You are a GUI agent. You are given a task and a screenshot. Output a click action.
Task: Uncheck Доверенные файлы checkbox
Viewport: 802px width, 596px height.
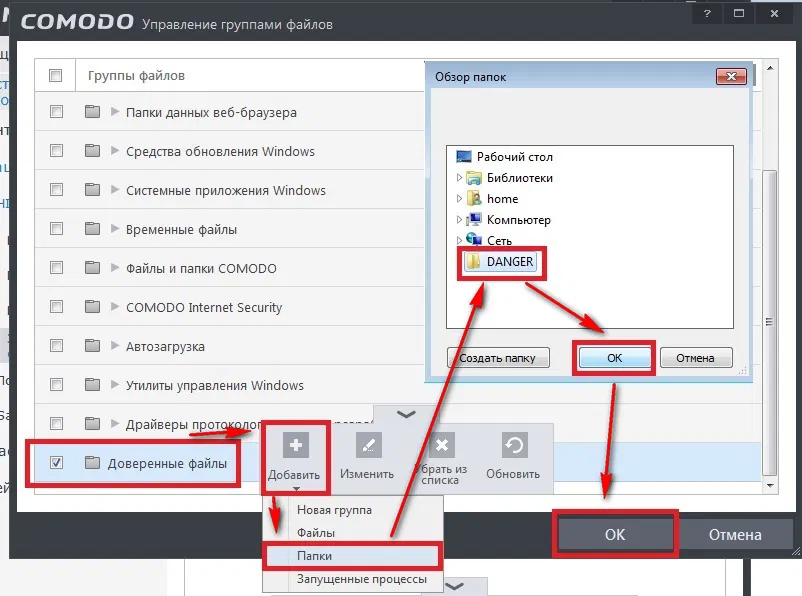[x=56, y=462]
